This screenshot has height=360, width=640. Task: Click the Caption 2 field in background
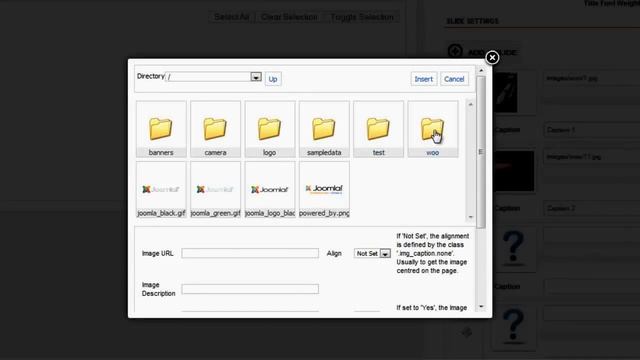click(x=591, y=209)
